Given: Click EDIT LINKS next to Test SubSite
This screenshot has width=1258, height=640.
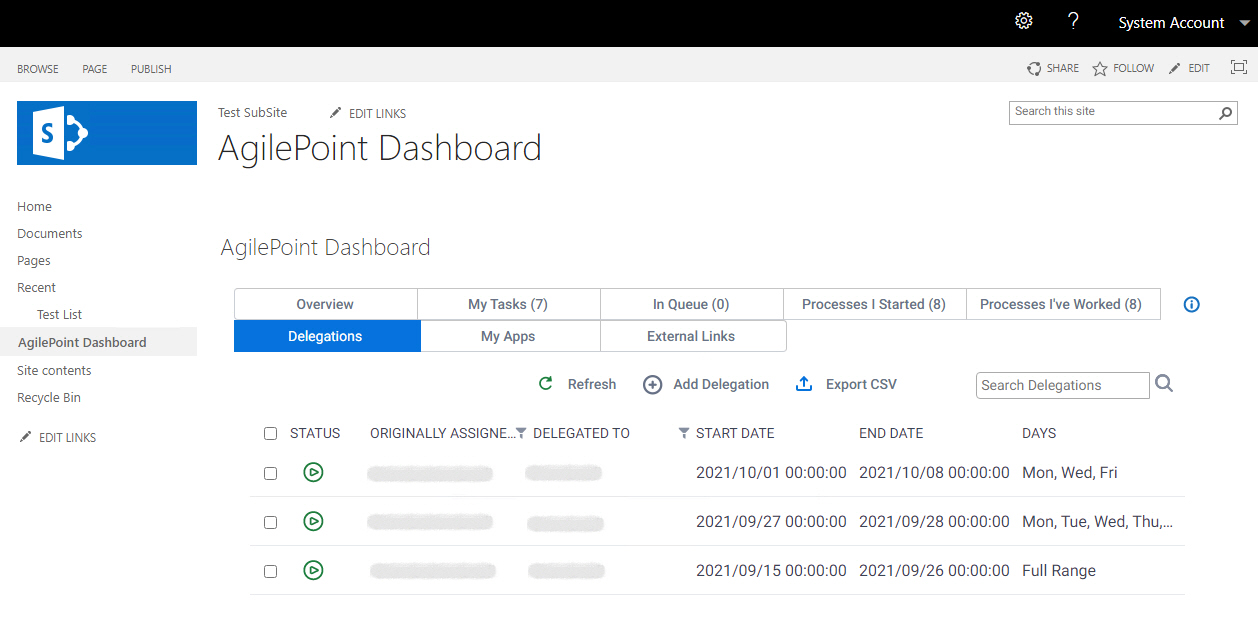Looking at the screenshot, I should (368, 113).
